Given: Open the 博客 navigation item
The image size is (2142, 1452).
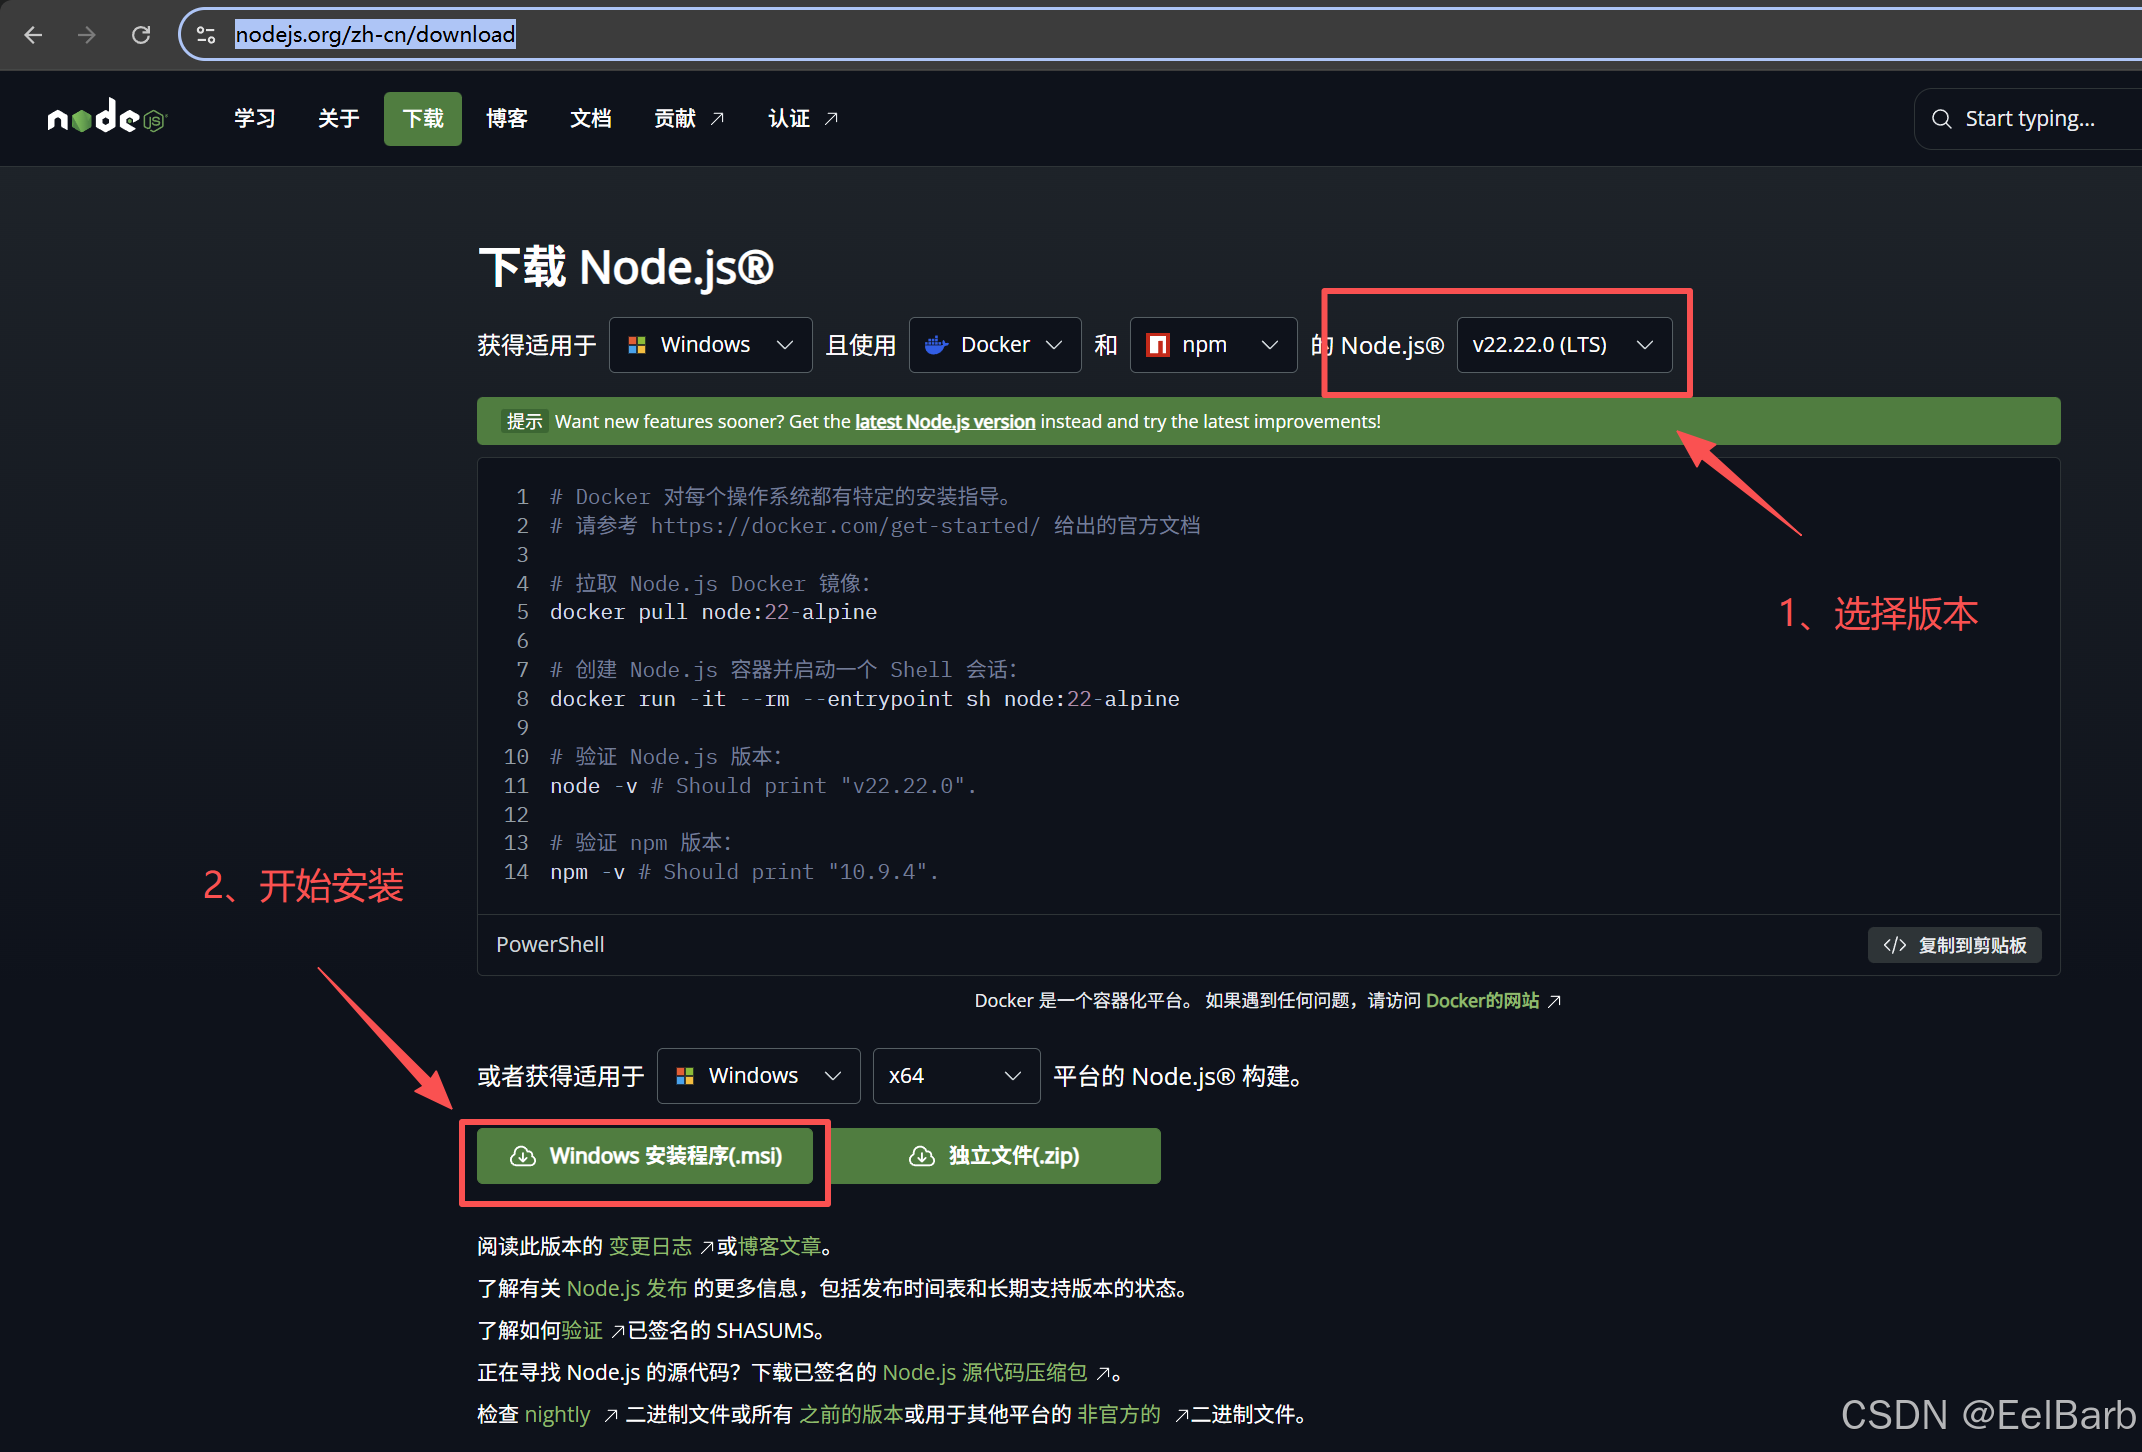Looking at the screenshot, I should point(506,119).
